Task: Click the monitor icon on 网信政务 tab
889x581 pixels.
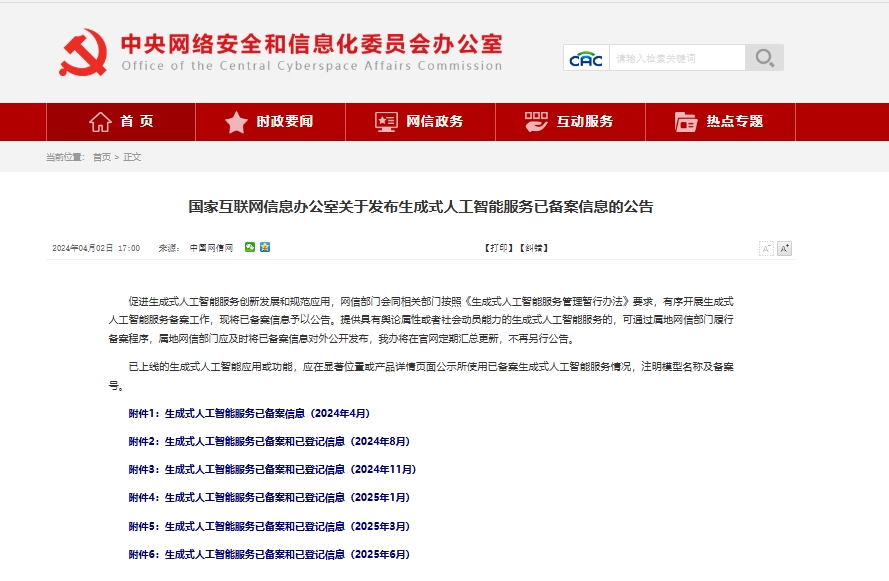Action: [386, 122]
